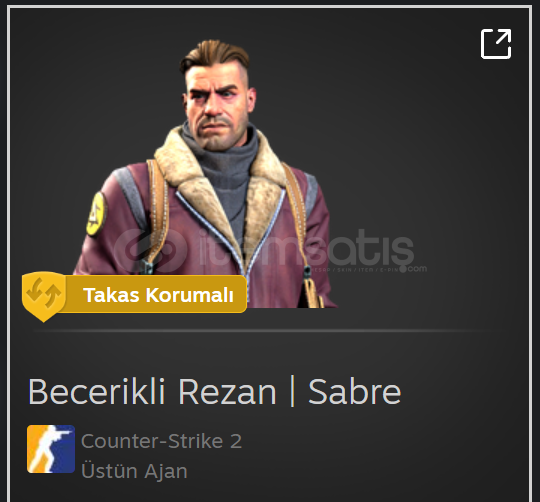Click the yellow patch on agent's sleeve

pos(96,214)
